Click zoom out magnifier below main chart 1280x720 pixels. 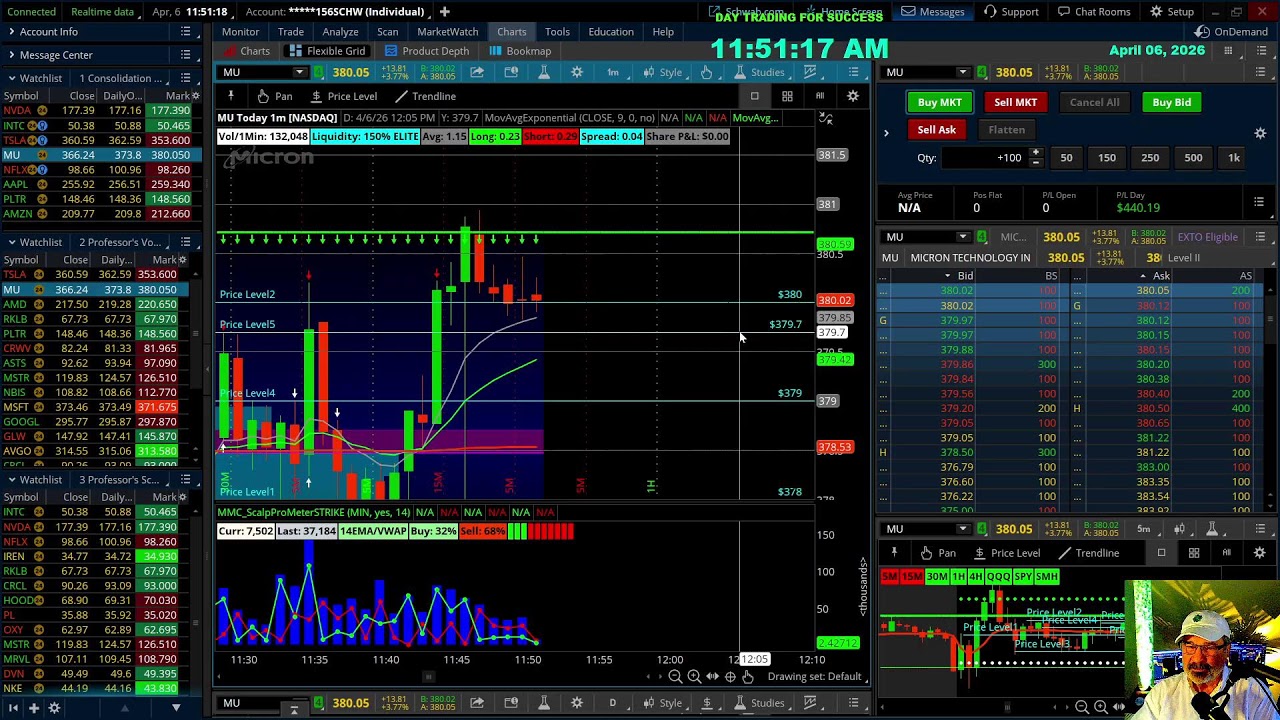(675, 677)
